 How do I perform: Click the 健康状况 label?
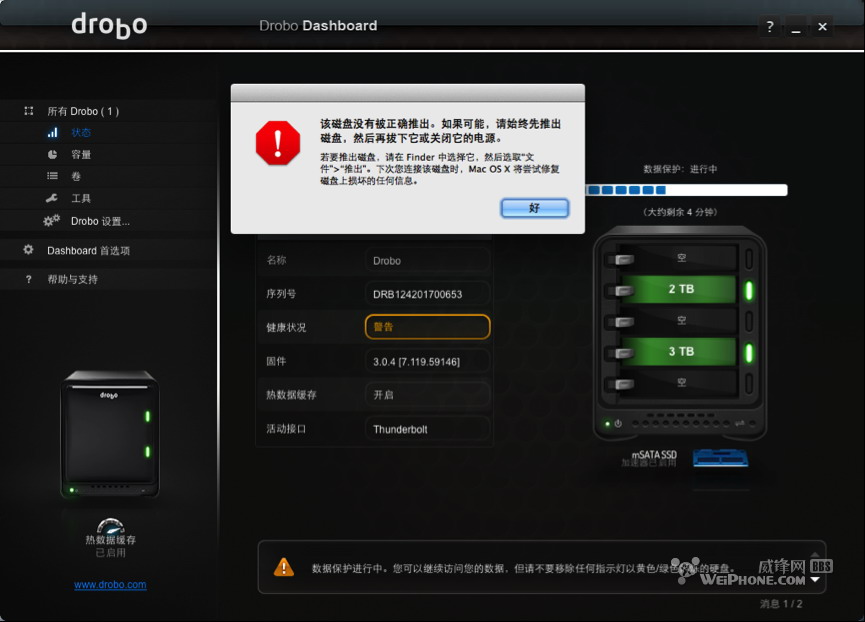[x=286, y=328]
